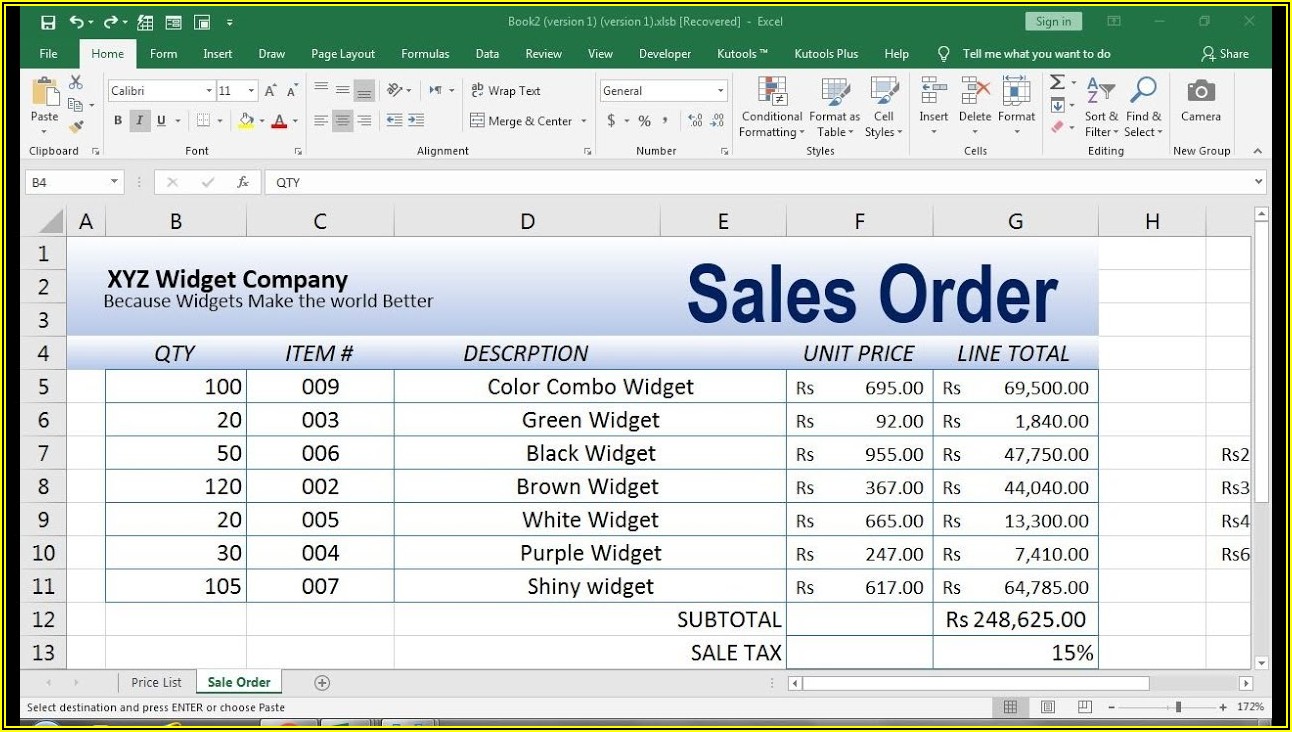
Task: Click the AutoSum sigma icon
Action: 1057,83
